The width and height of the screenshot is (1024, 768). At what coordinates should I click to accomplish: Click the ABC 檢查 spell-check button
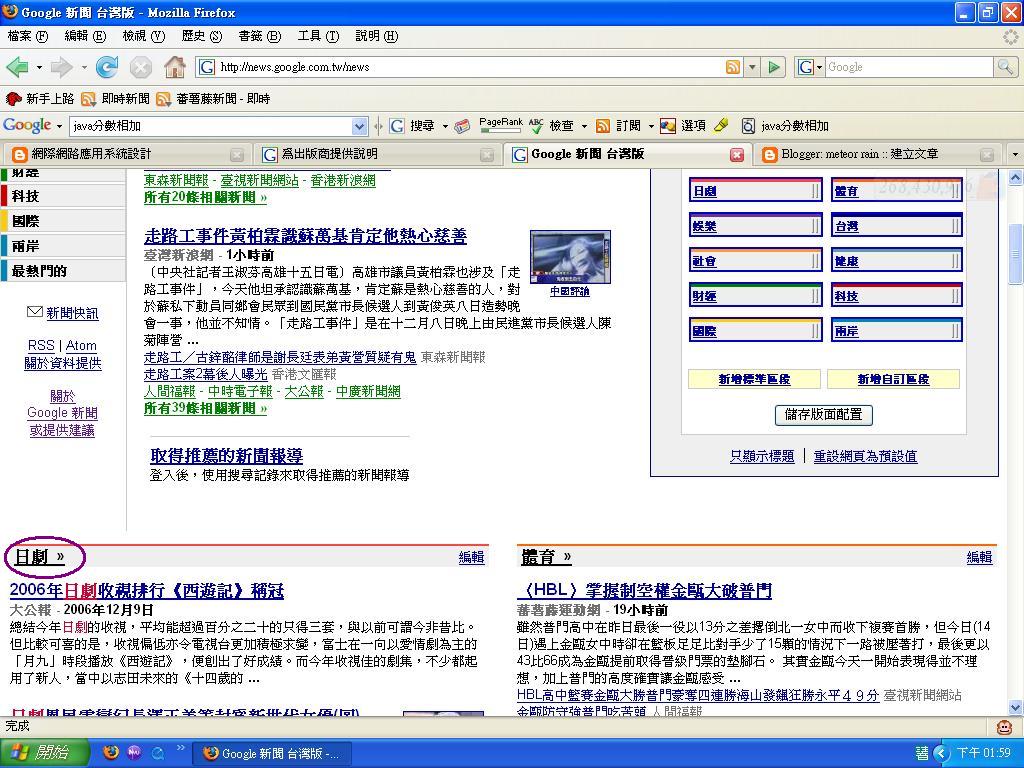click(551, 125)
